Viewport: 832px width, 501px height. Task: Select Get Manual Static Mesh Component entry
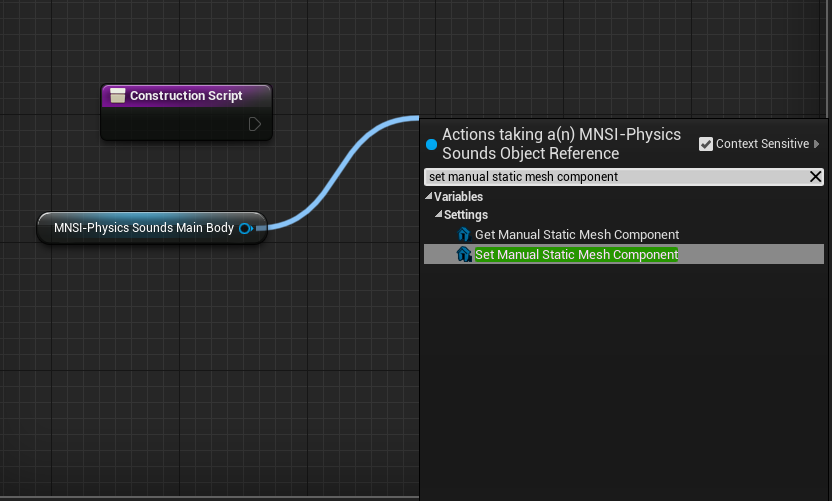[x=576, y=235]
